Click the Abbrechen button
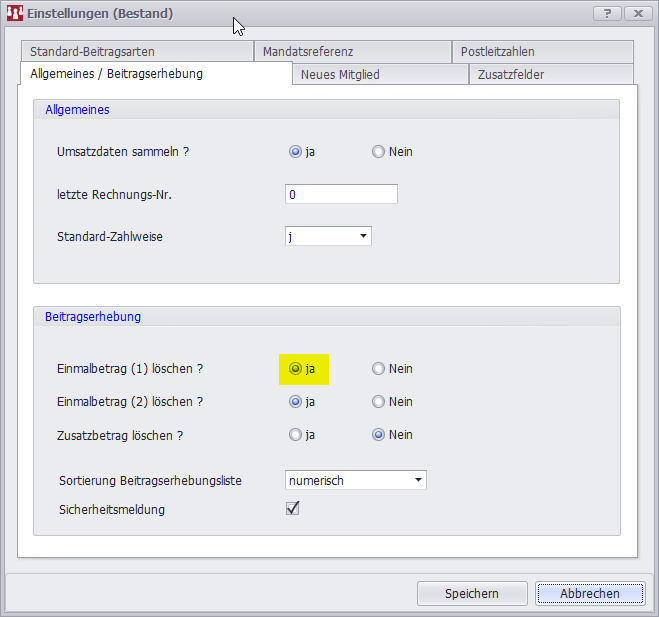 point(589,593)
